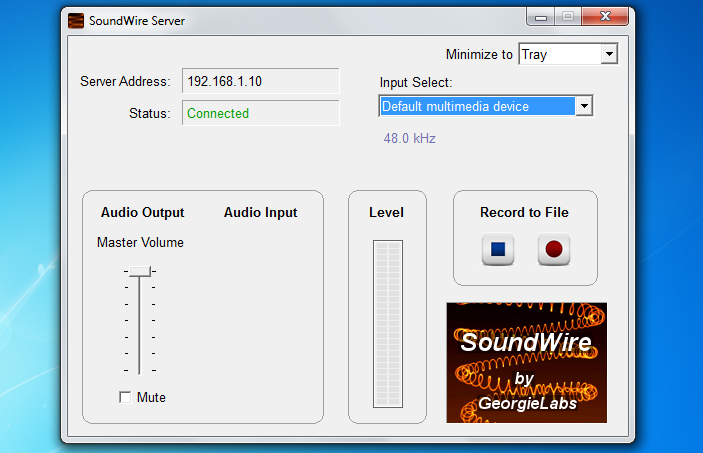The height and width of the screenshot is (453, 703).
Task: Select the Audio Input heading
Action: pos(260,213)
